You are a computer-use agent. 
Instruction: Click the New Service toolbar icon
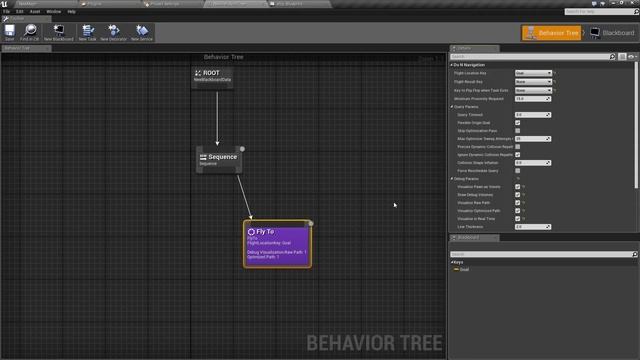(142, 32)
